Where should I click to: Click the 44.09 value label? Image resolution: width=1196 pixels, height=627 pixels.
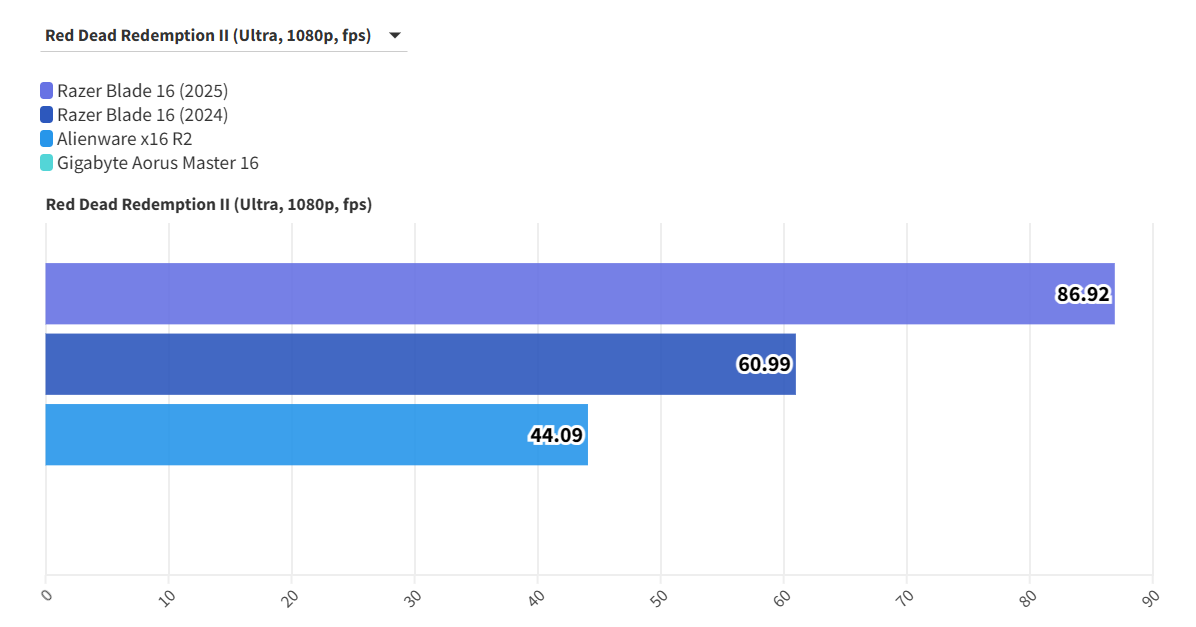tap(556, 436)
